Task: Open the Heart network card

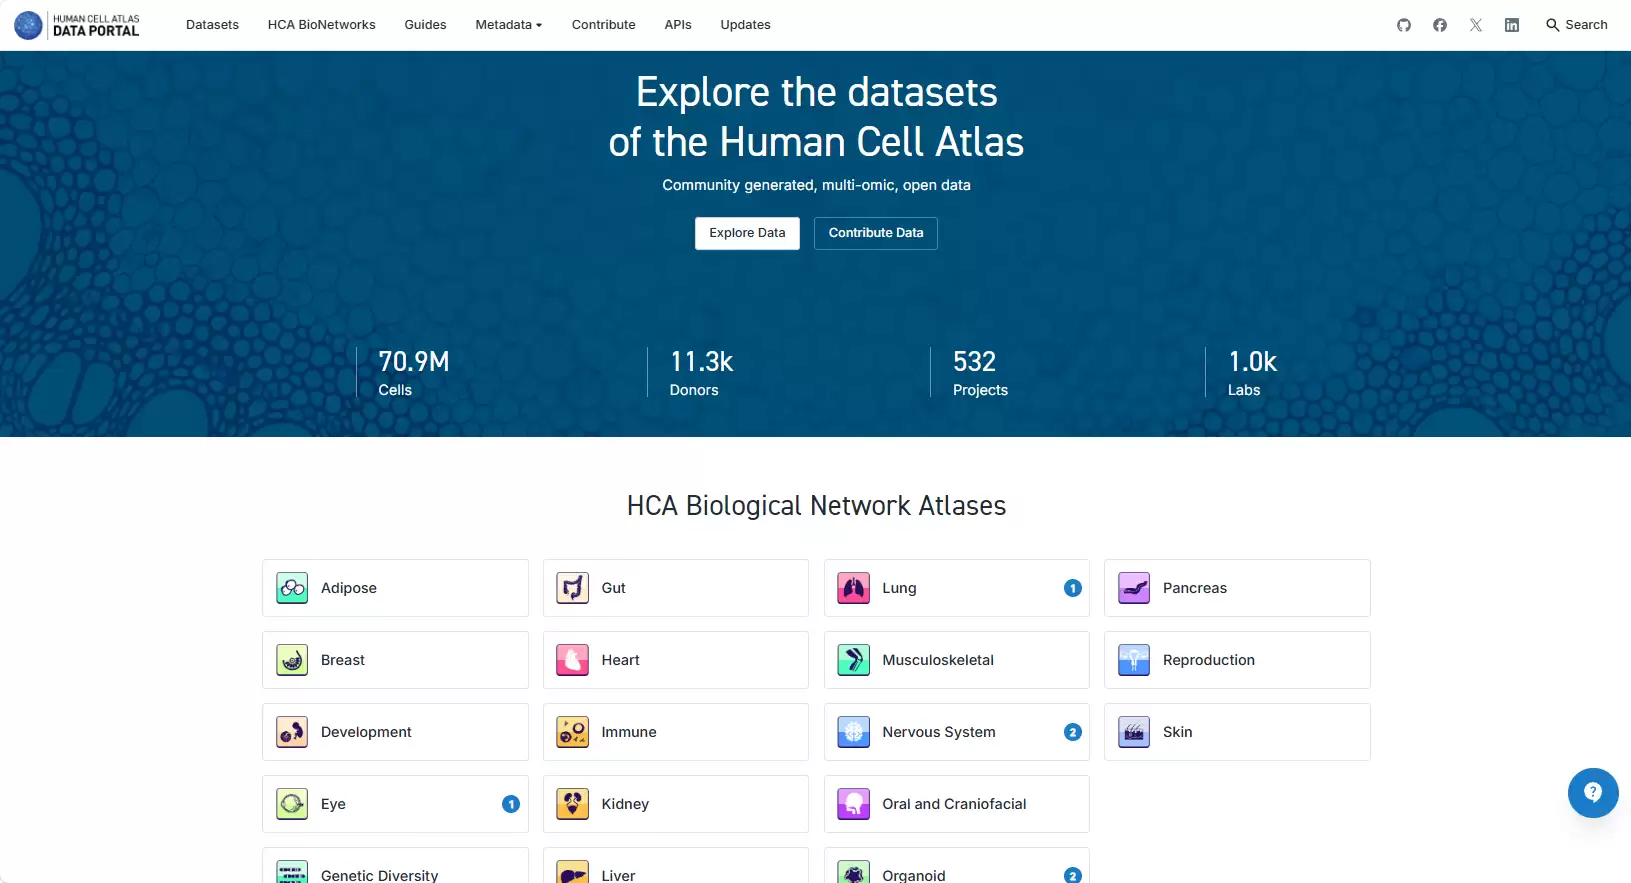Action: (x=676, y=660)
